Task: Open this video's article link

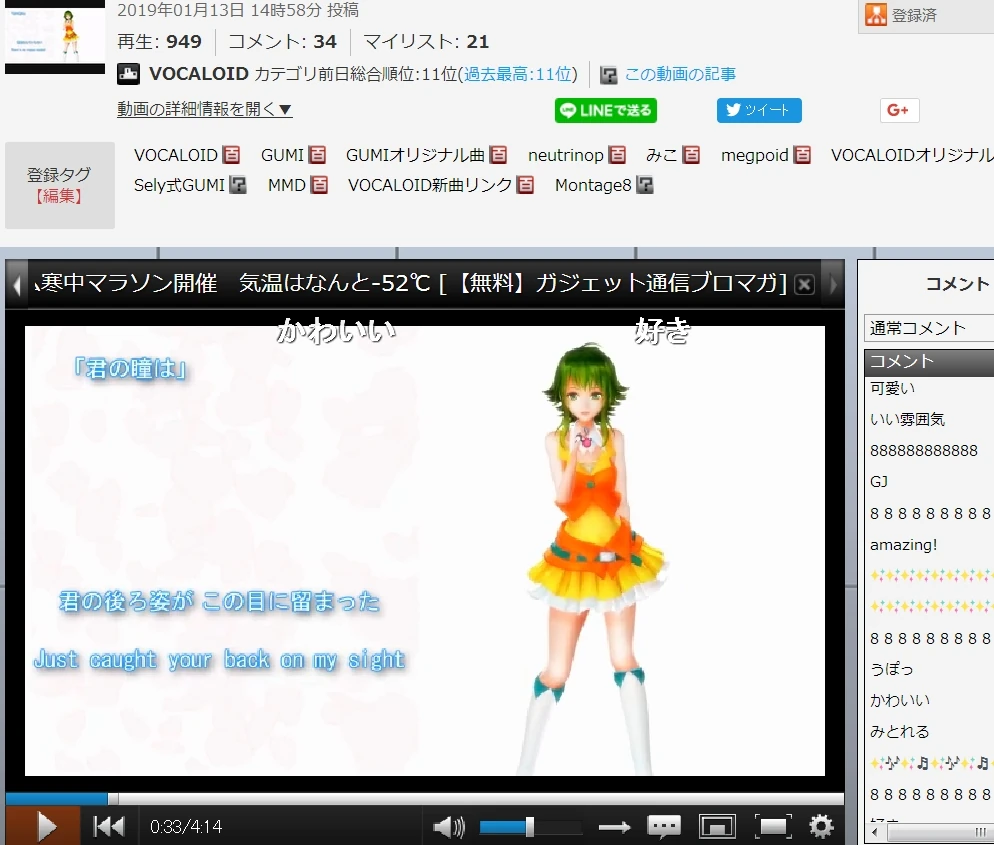Action: click(x=680, y=74)
